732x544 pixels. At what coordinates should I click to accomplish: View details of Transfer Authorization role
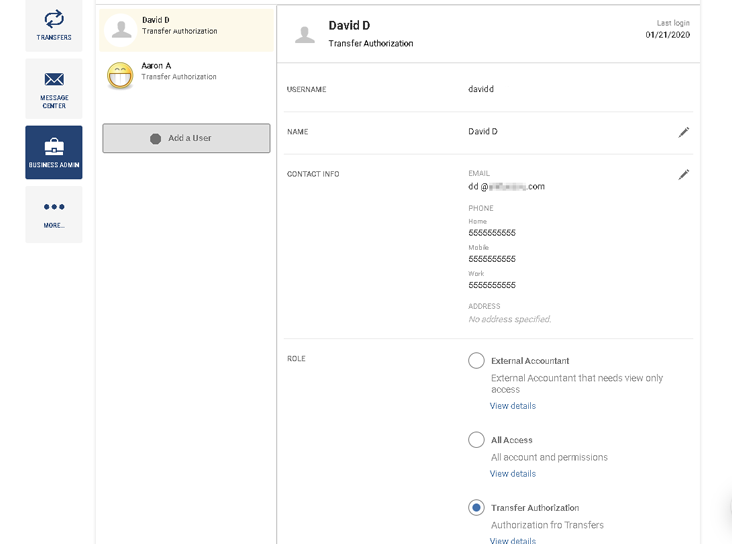point(513,540)
